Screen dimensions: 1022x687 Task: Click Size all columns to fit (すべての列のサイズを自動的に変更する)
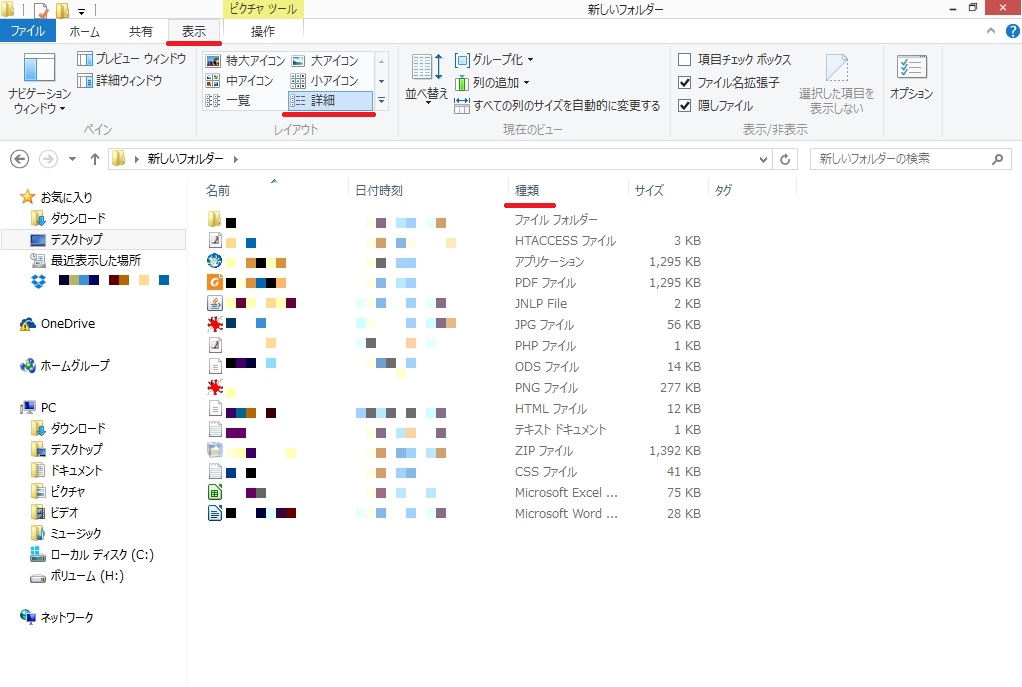click(557, 106)
